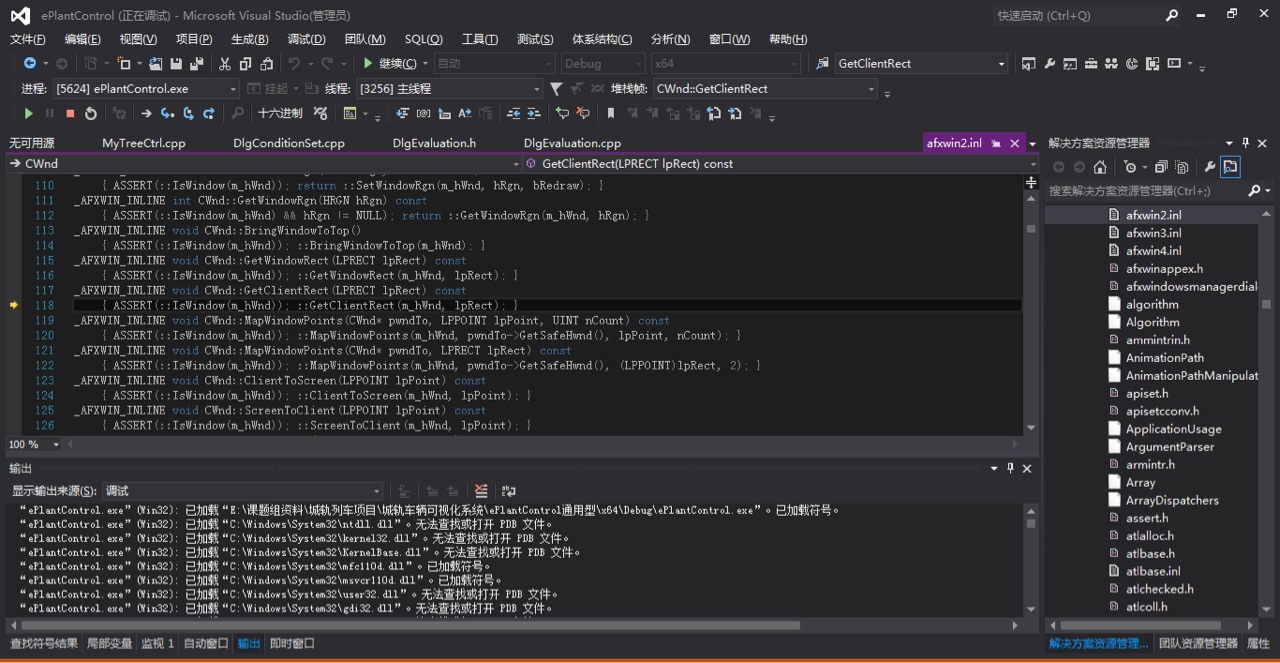
Task: Click the toolbox icon in the top-right toolbar
Action: (1091, 64)
